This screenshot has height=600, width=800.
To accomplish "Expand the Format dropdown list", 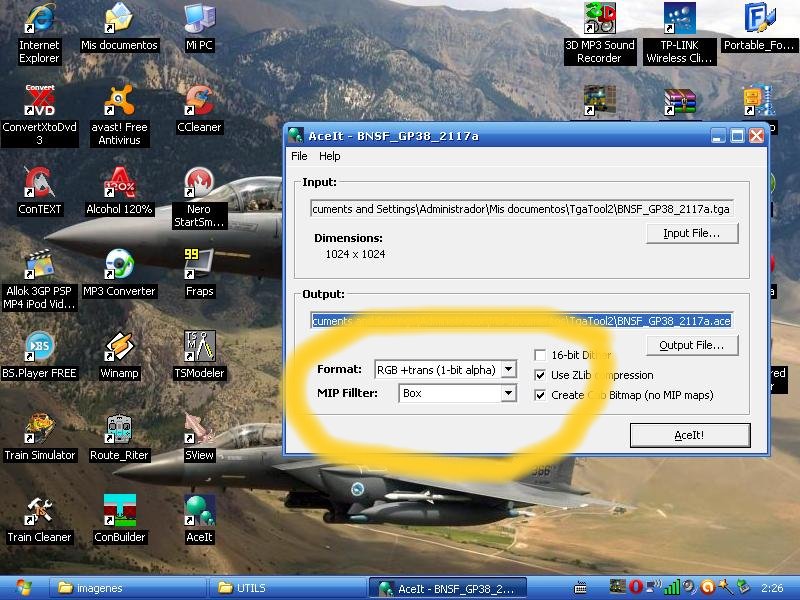I will [508, 369].
